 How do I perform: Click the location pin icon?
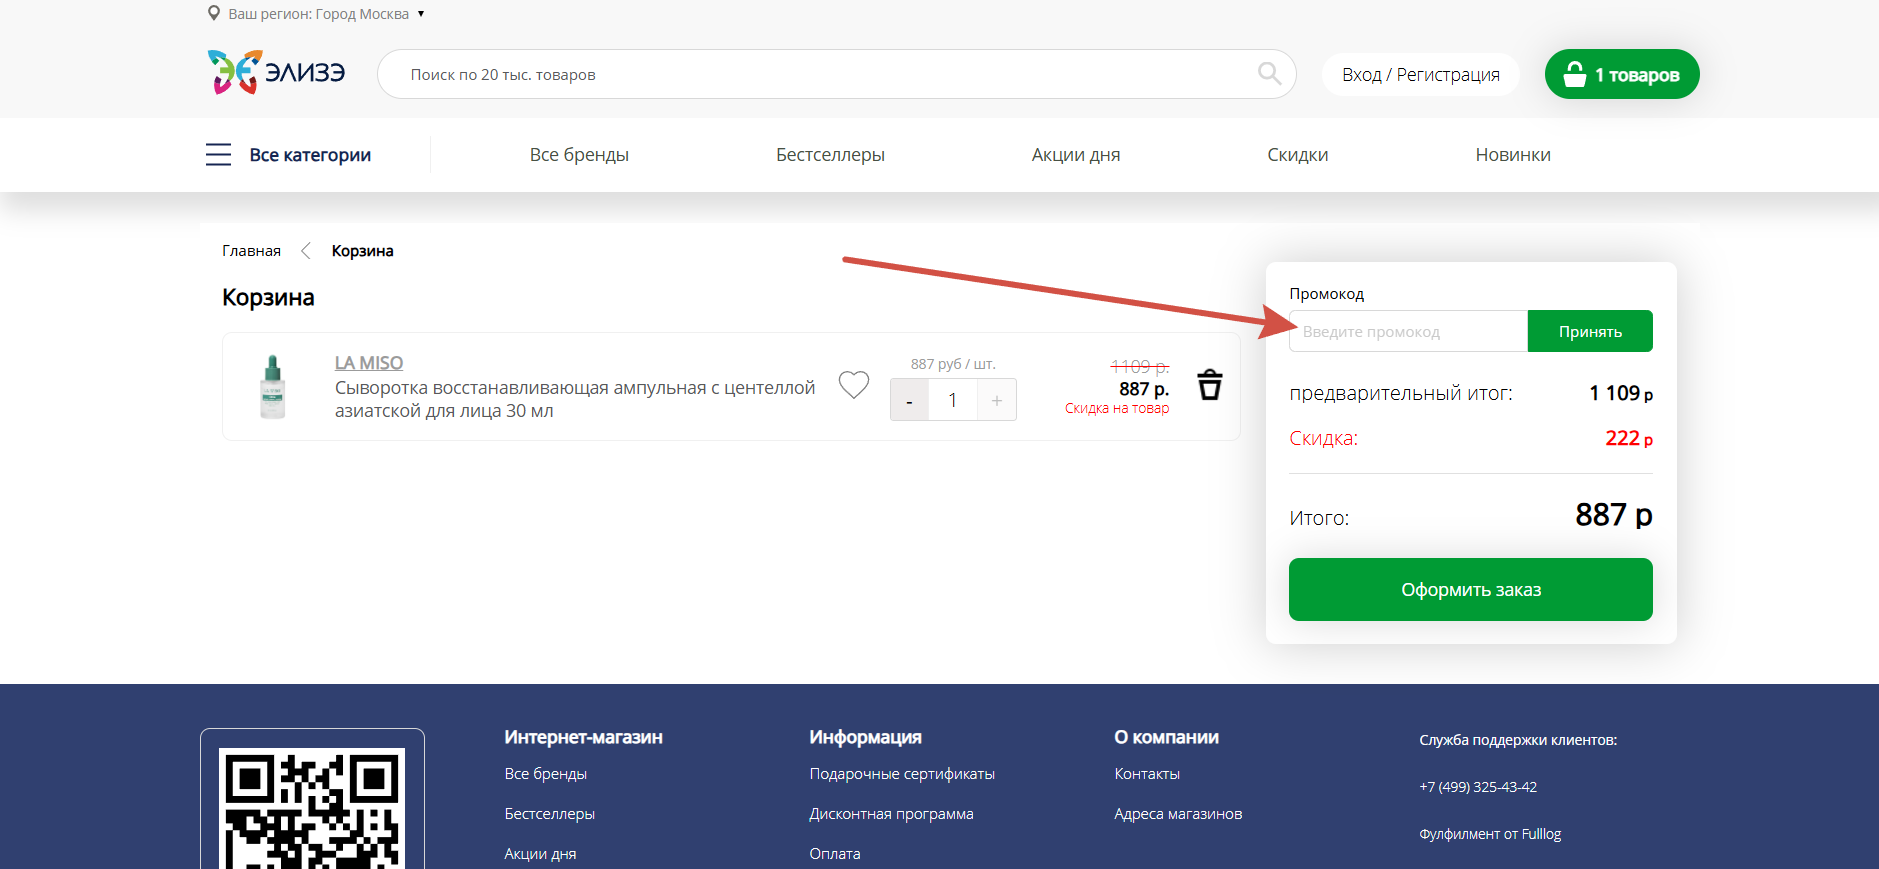pyautogui.click(x=214, y=13)
